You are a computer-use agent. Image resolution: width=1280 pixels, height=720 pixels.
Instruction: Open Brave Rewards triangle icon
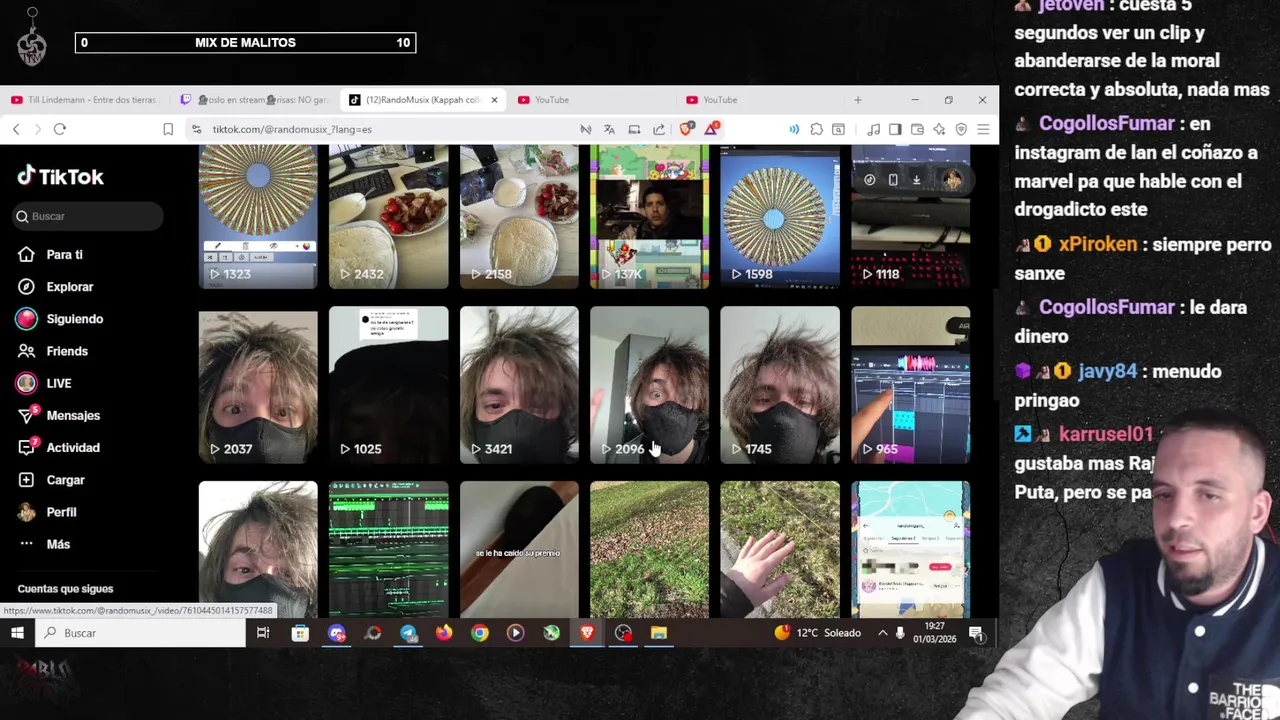pos(711,129)
